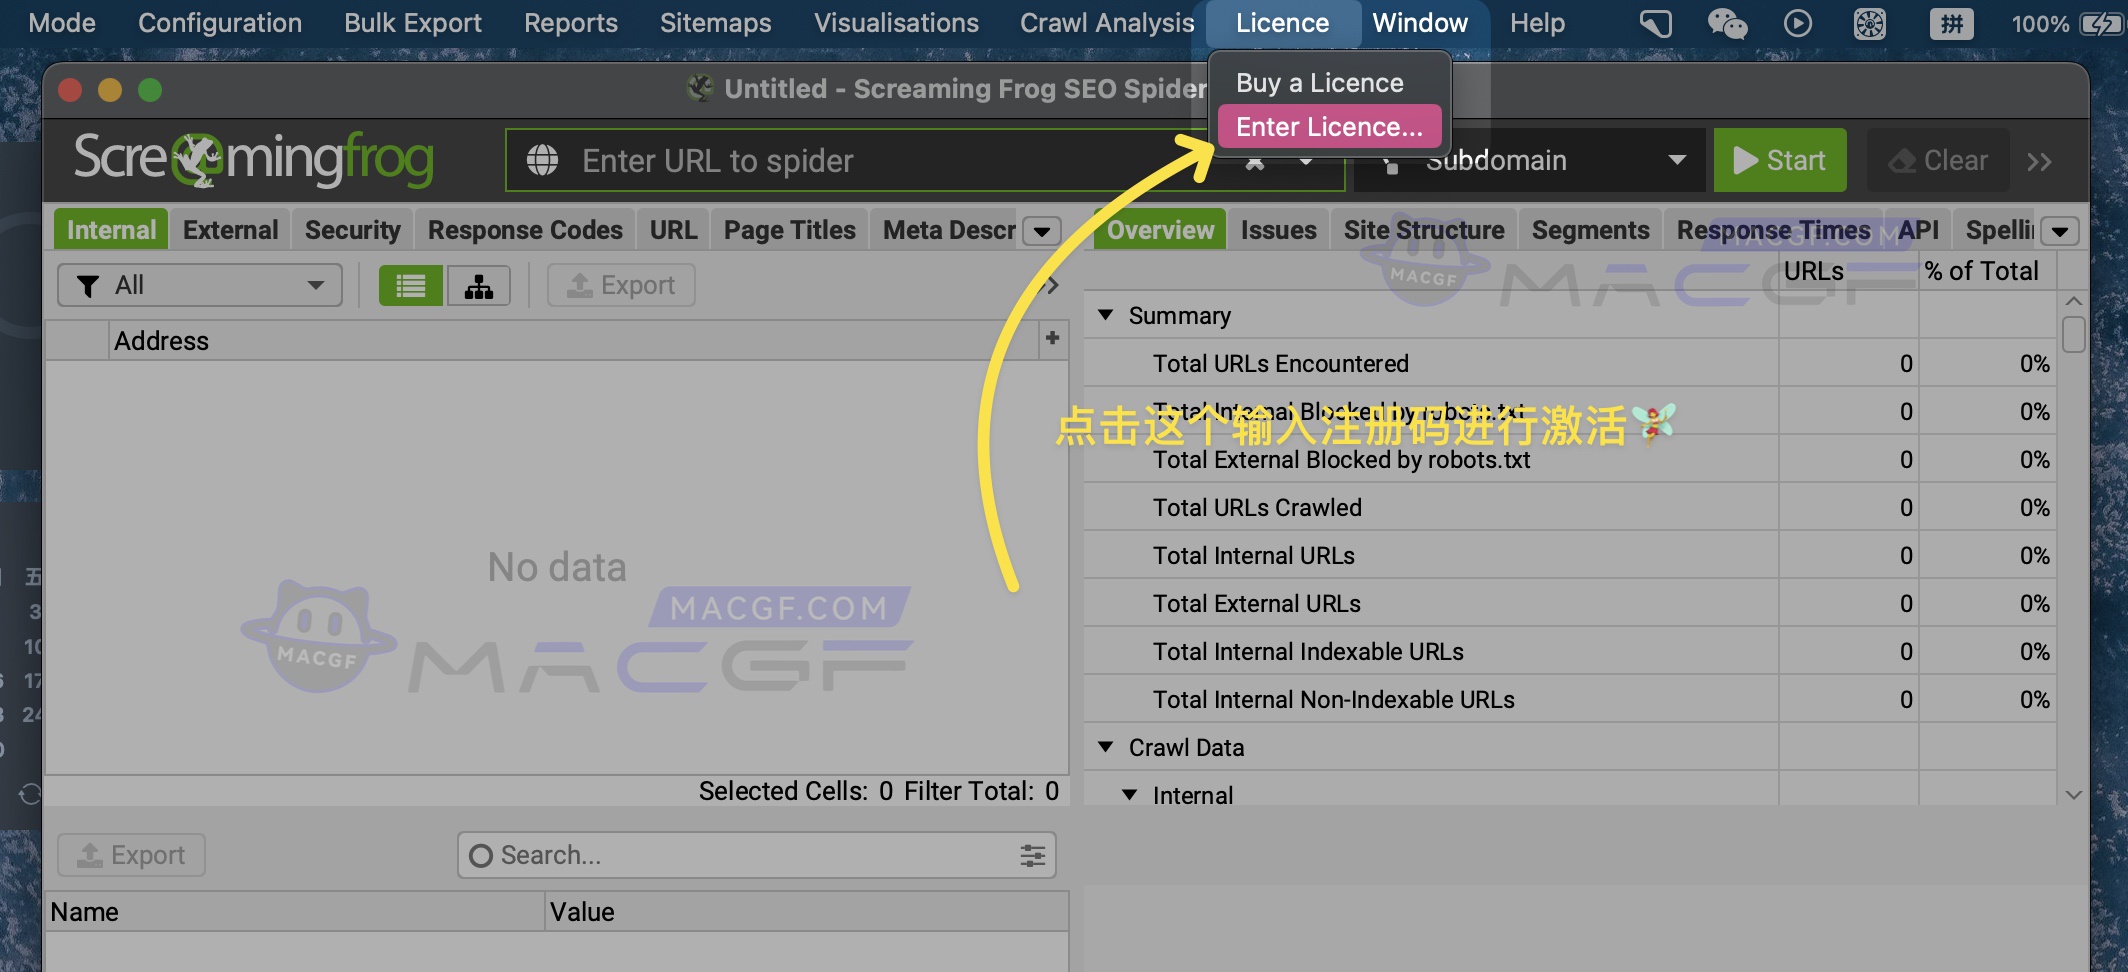
Task: Click the WeChat menu bar icon
Action: coord(1727,23)
